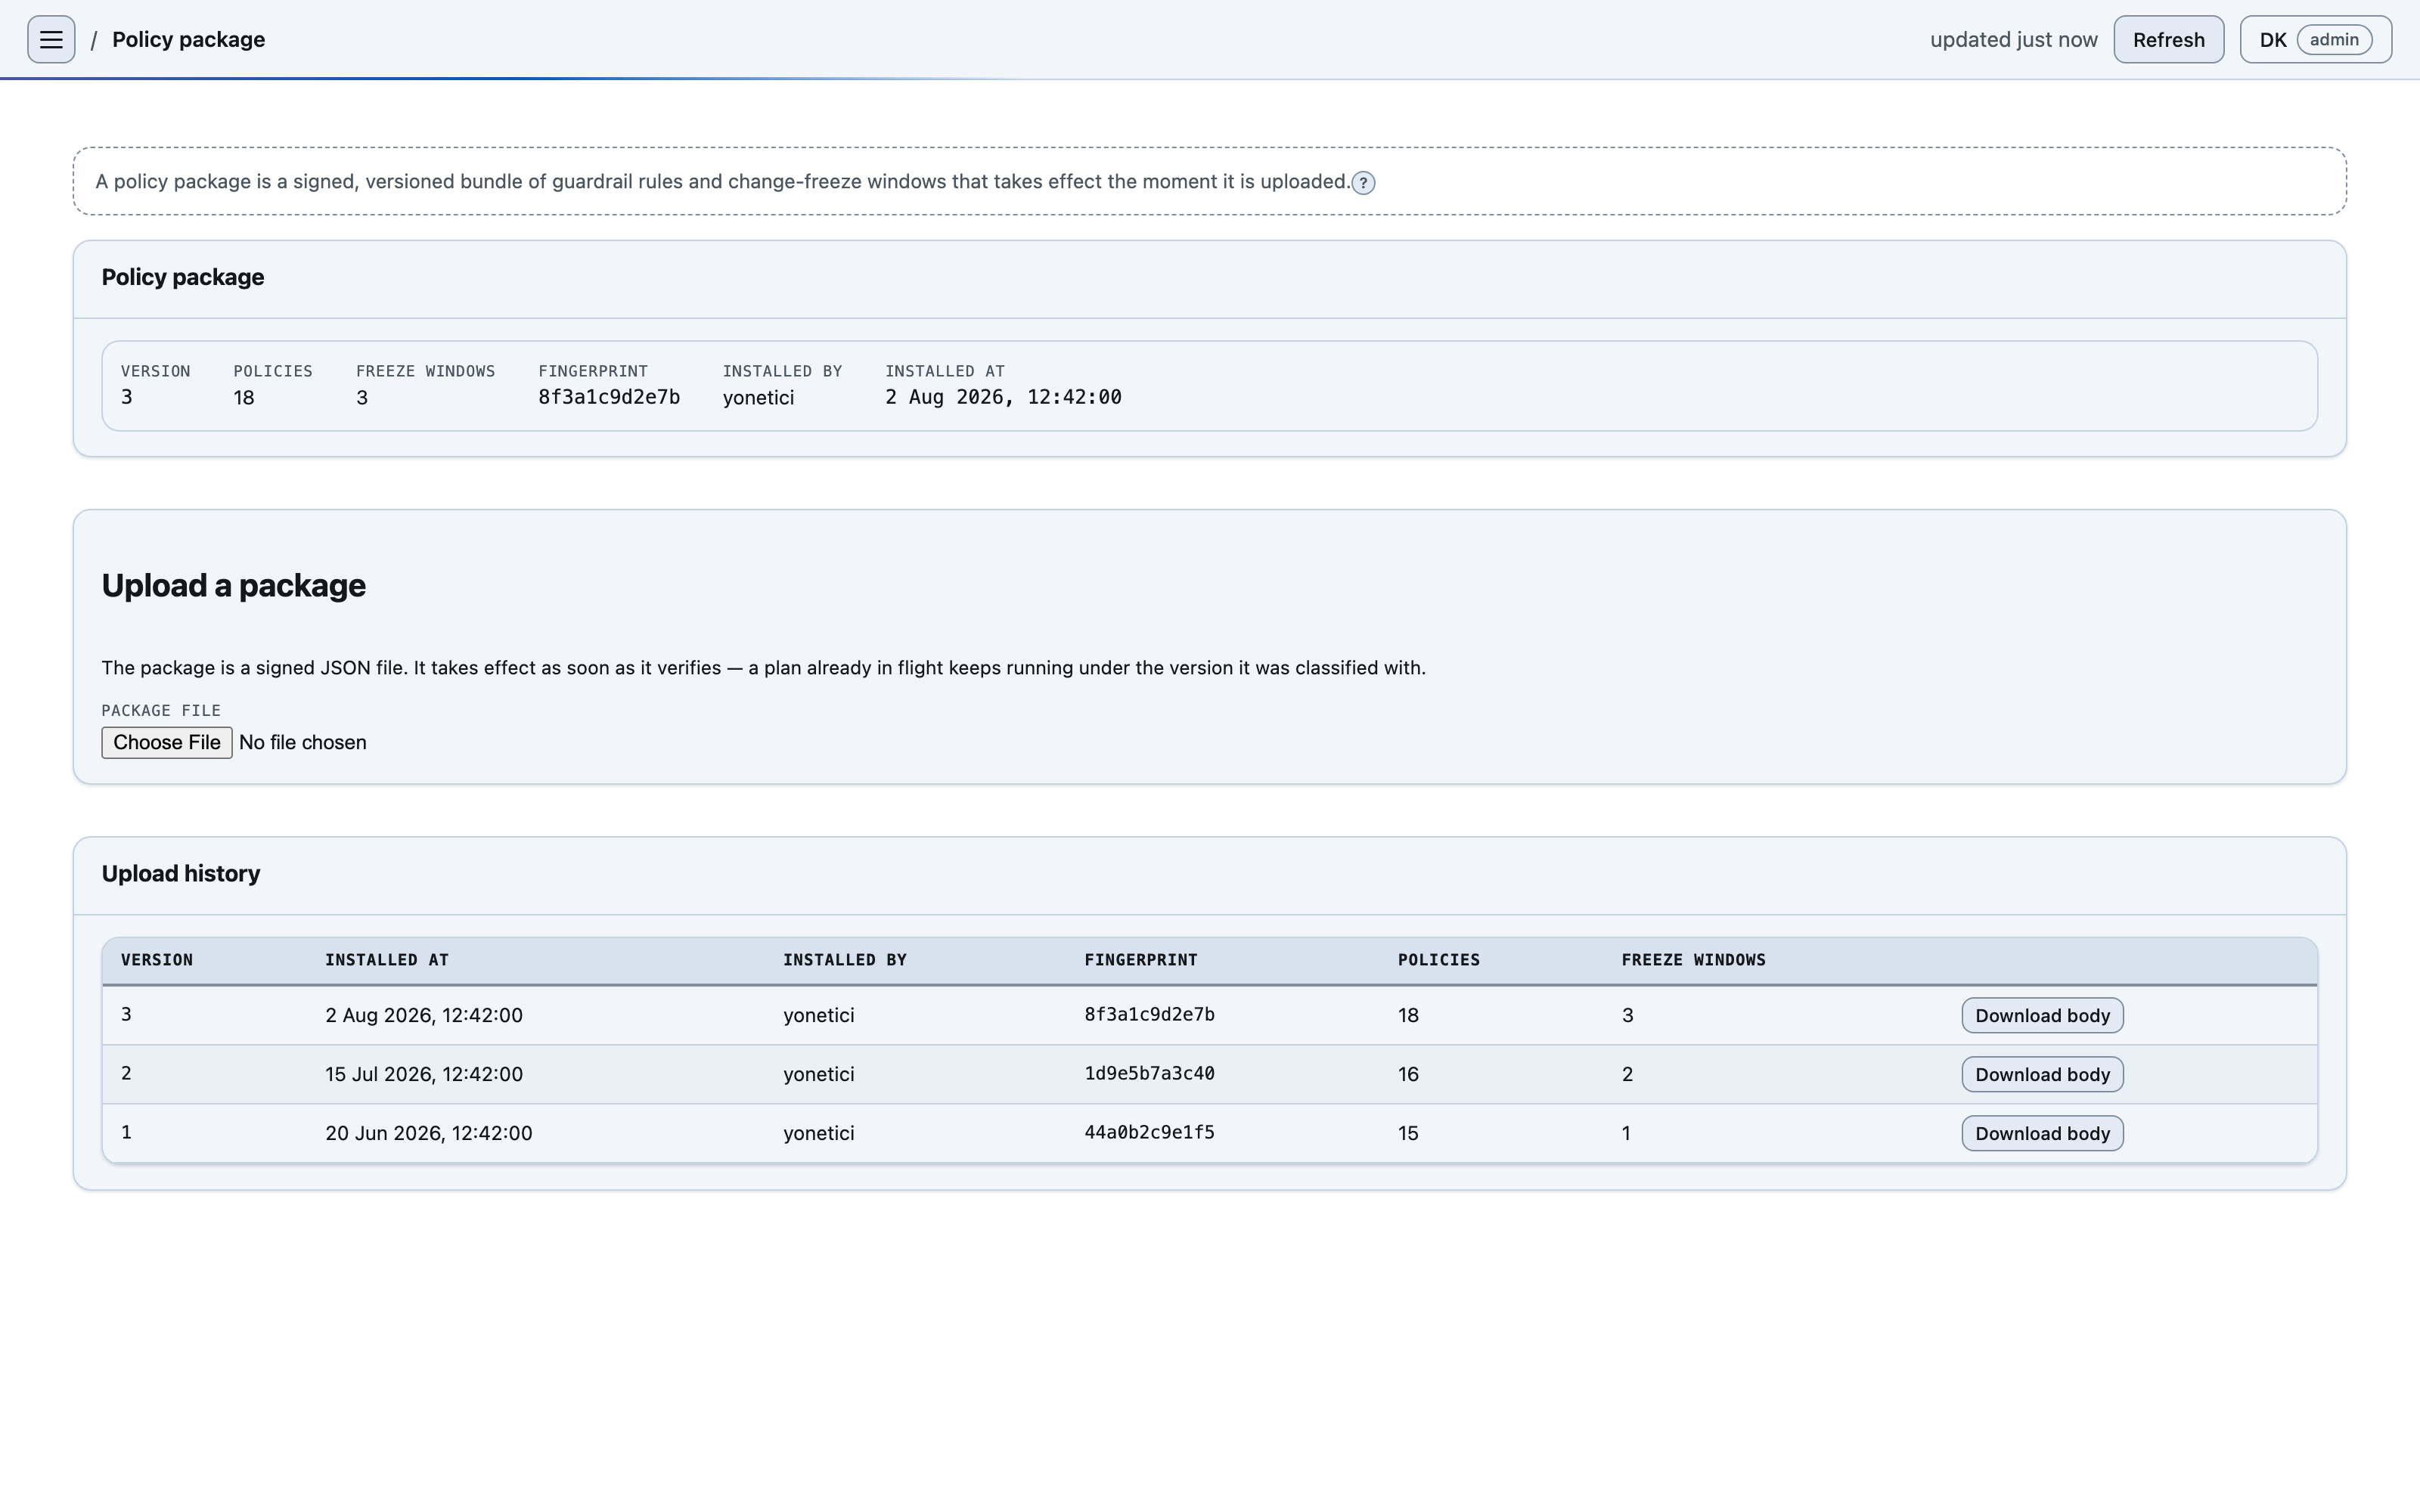Select fingerprint 8f3a1c9d2e7b in history table
The image size is (2420, 1512).
click(x=1150, y=1014)
